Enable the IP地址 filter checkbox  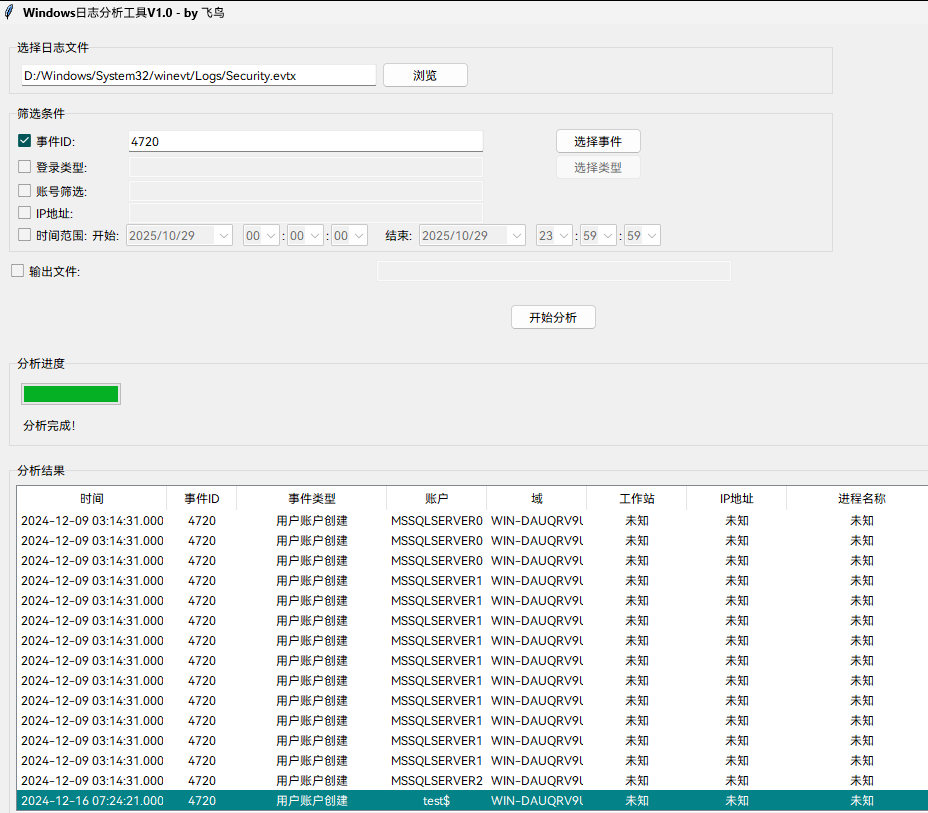tap(24, 212)
